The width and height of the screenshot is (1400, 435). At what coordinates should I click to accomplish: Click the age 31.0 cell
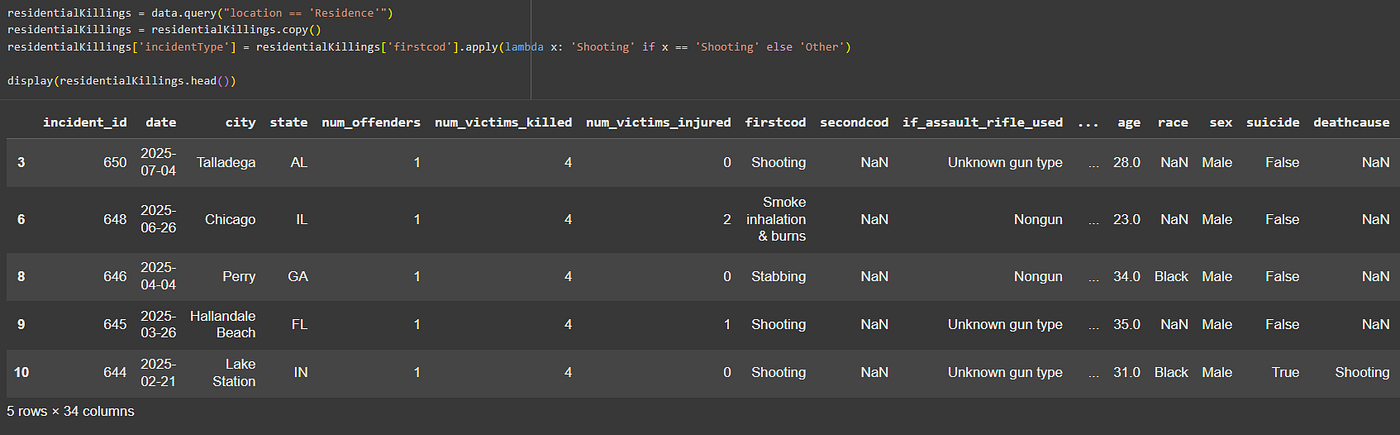(1127, 372)
